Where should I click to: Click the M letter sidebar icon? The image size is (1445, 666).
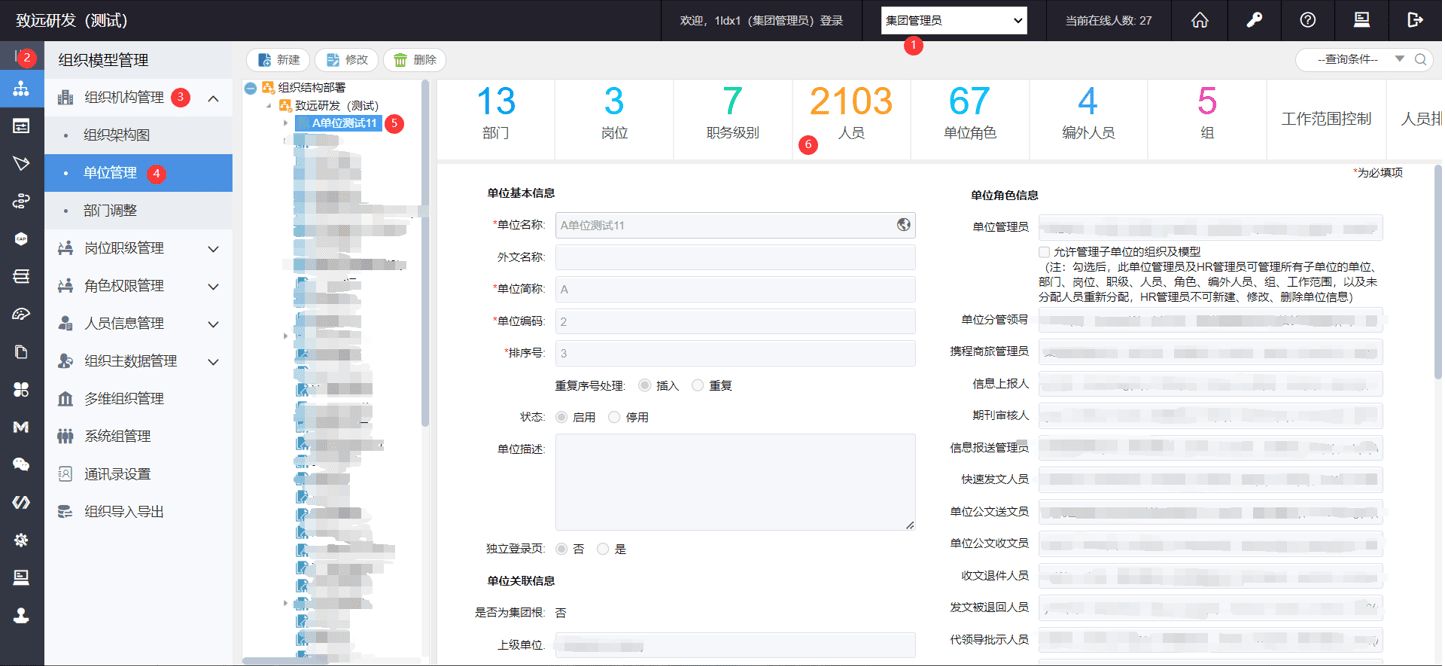pyautogui.click(x=21, y=427)
